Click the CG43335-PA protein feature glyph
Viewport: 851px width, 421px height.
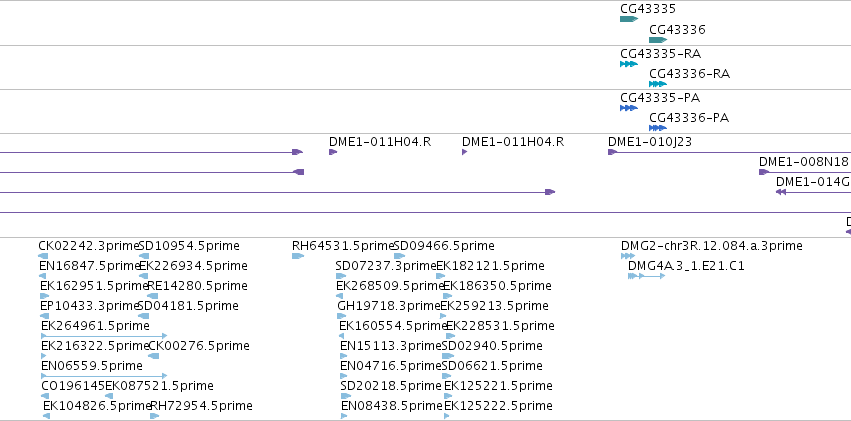628,108
